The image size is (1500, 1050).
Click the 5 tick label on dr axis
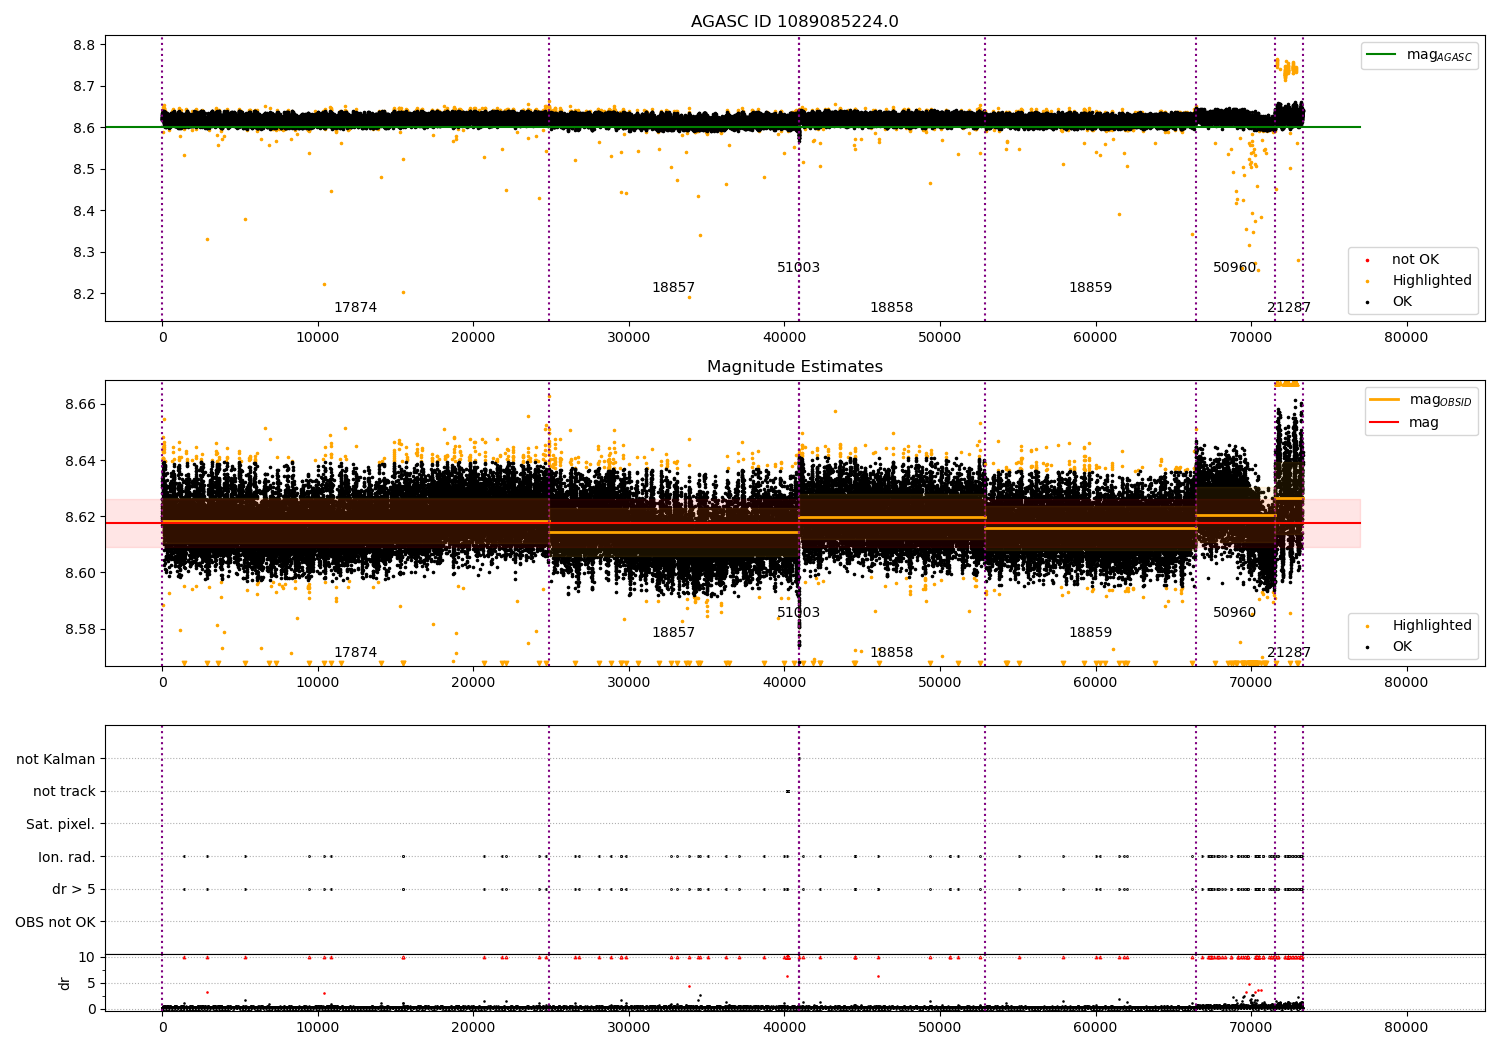(92, 983)
